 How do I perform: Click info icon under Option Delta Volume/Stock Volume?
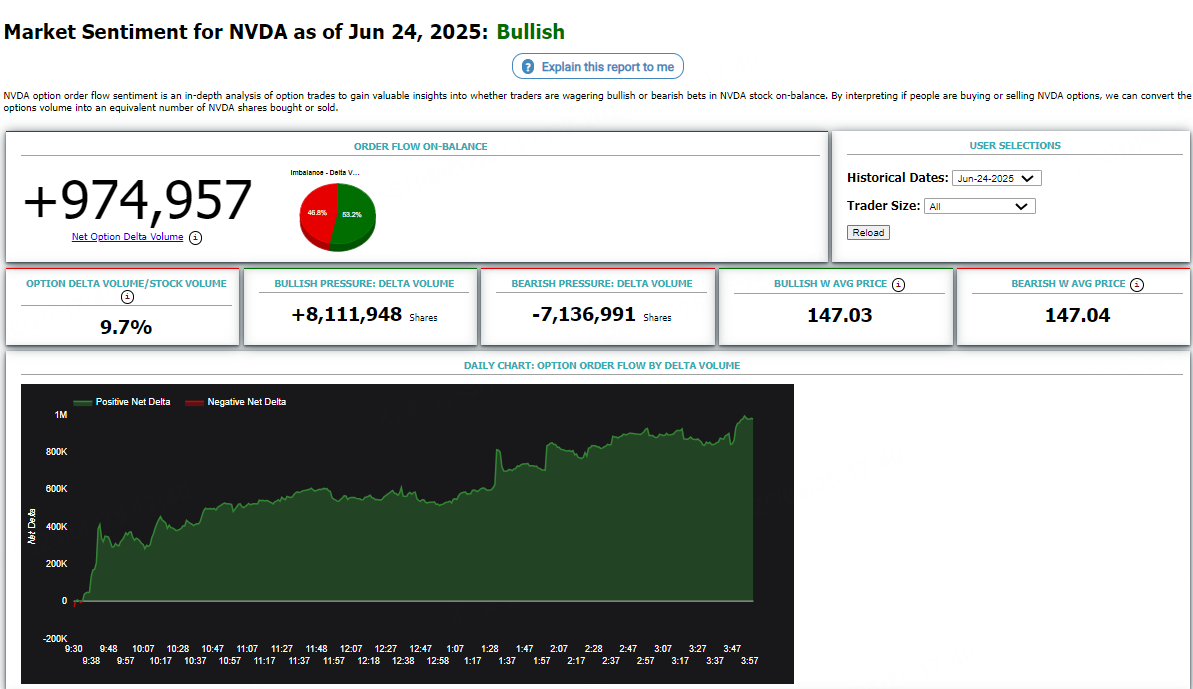pos(127,297)
